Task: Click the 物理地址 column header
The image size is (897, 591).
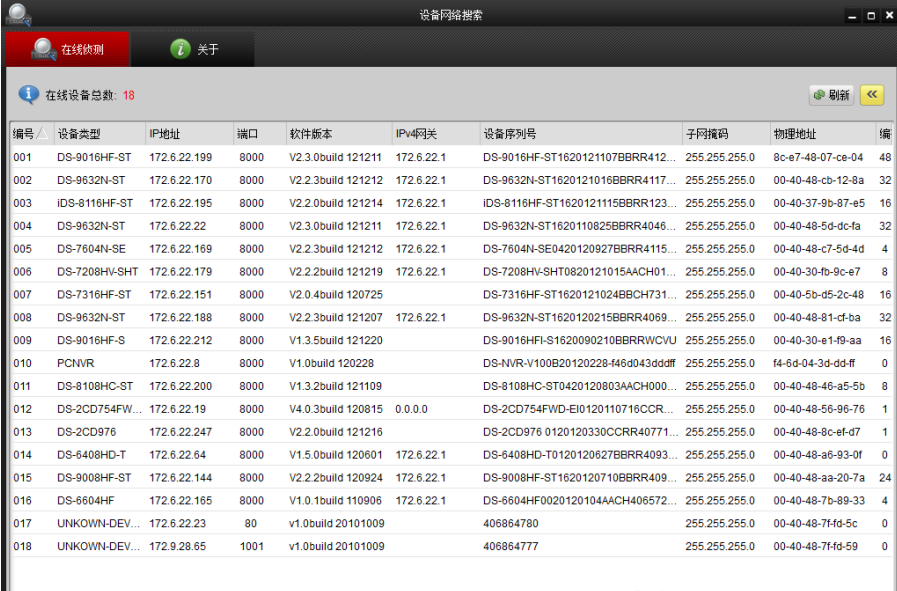Action: [x=794, y=134]
